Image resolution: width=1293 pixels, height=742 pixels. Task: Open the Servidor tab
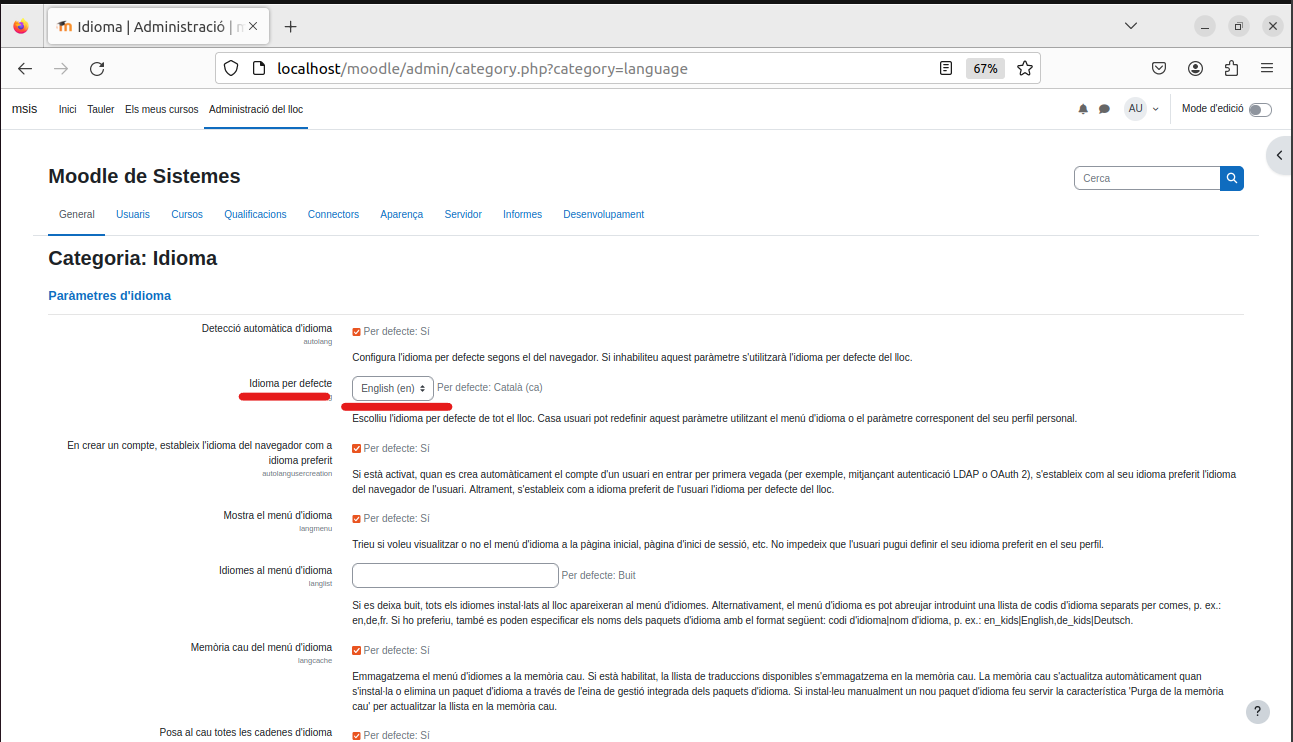(463, 214)
